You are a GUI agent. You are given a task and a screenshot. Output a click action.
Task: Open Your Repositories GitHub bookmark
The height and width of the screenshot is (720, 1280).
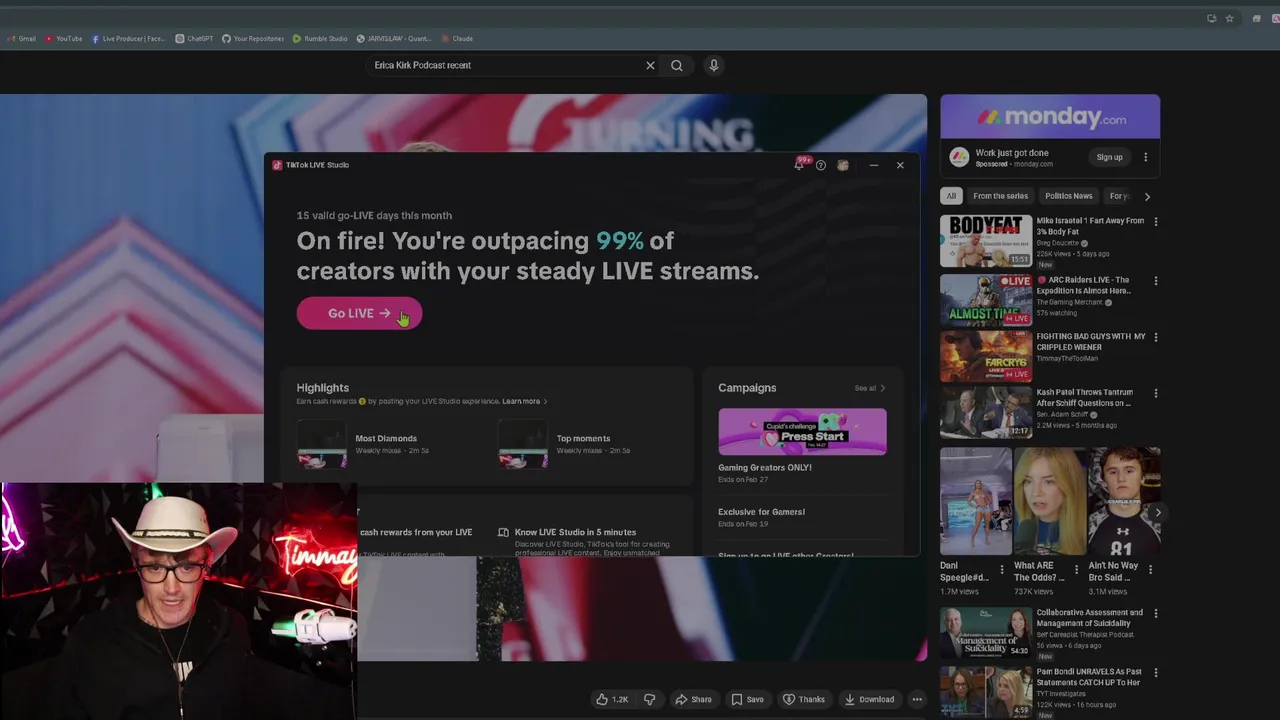[x=253, y=39]
